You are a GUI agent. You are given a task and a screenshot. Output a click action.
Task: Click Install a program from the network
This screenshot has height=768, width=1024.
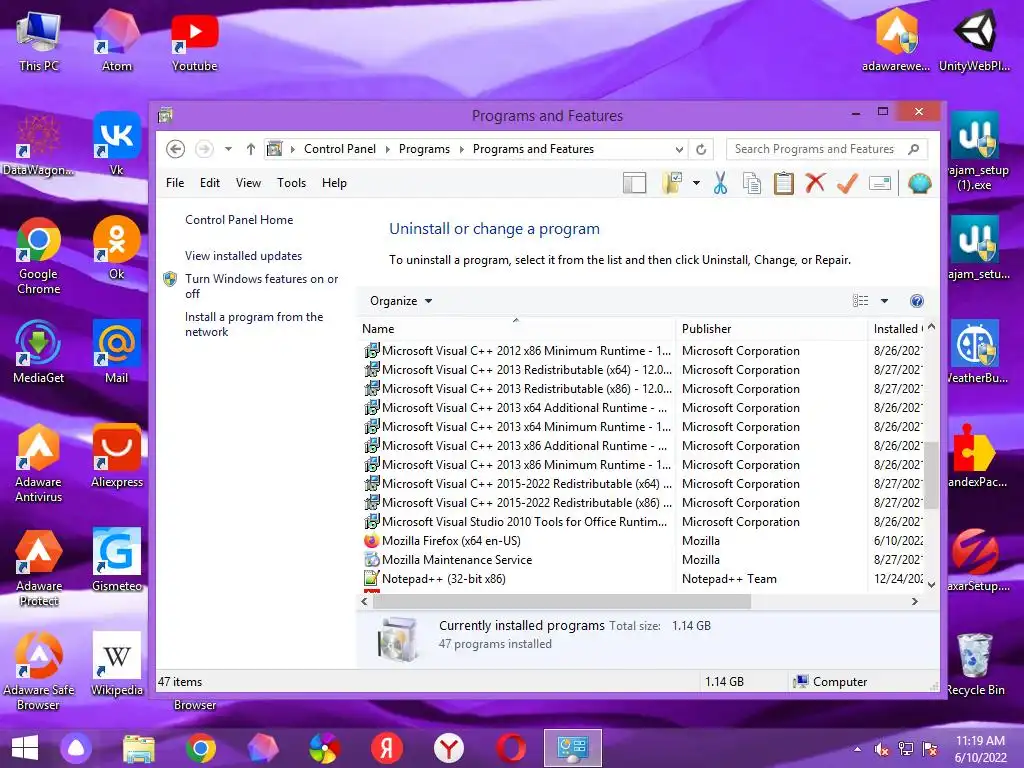click(254, 324)
